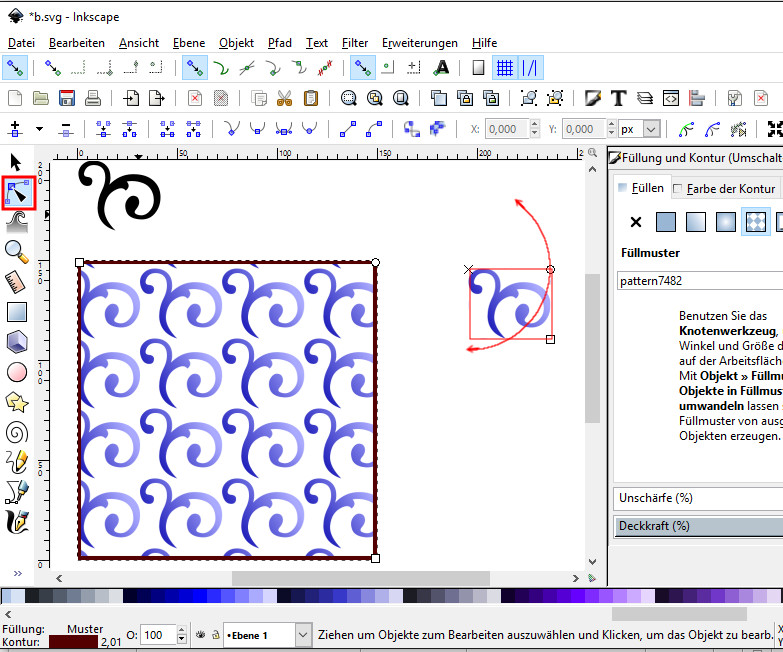This screenshot has width=783, height=652.
Task: Open the Align and Distribute icon
Action: pos(696,98)
